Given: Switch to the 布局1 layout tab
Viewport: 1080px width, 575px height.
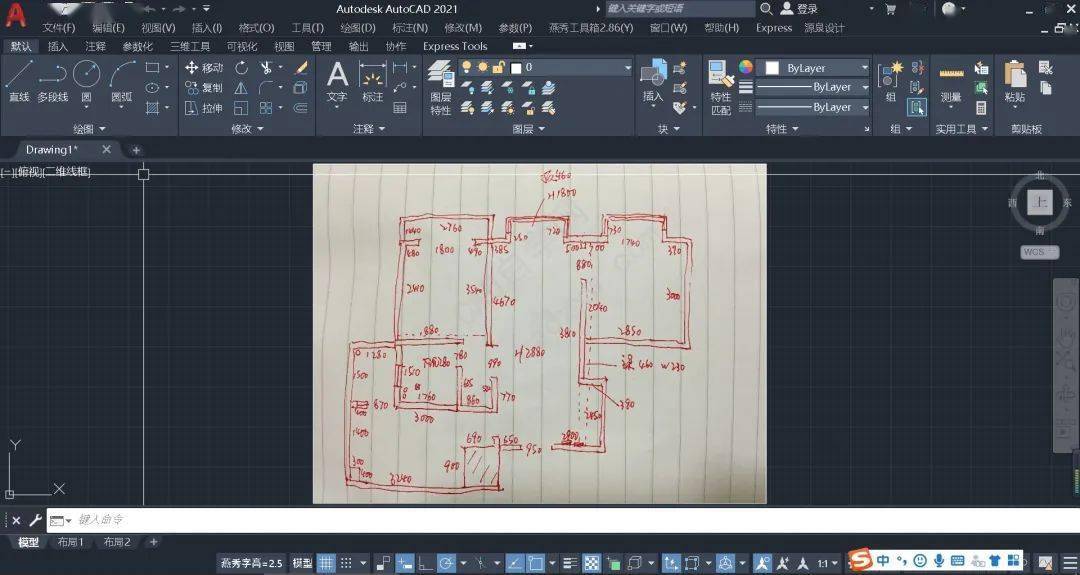Looking at the screenshot, I should [70, 542].
